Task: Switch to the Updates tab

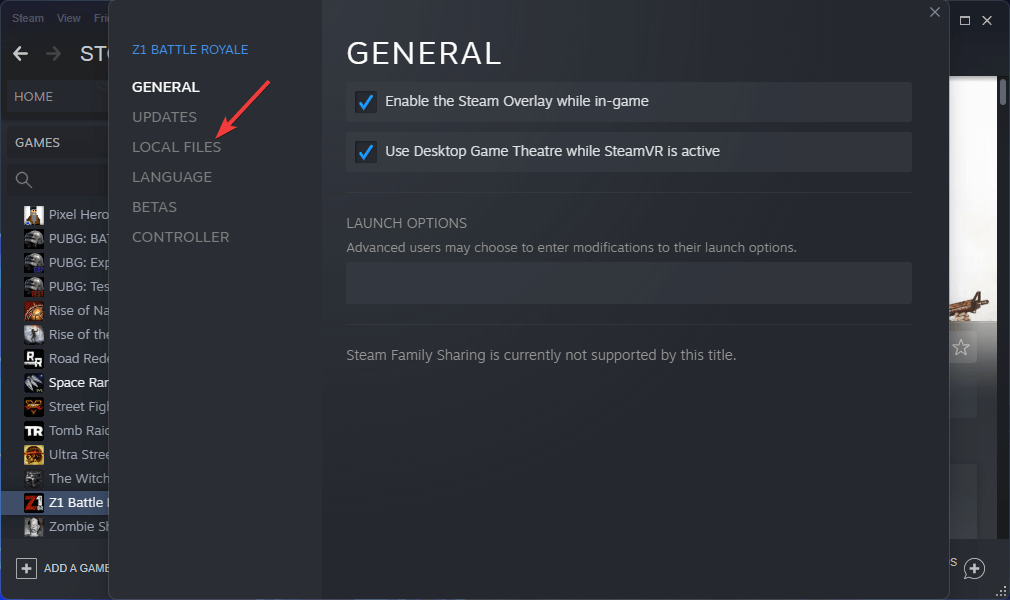Action: tap(164, 117)
